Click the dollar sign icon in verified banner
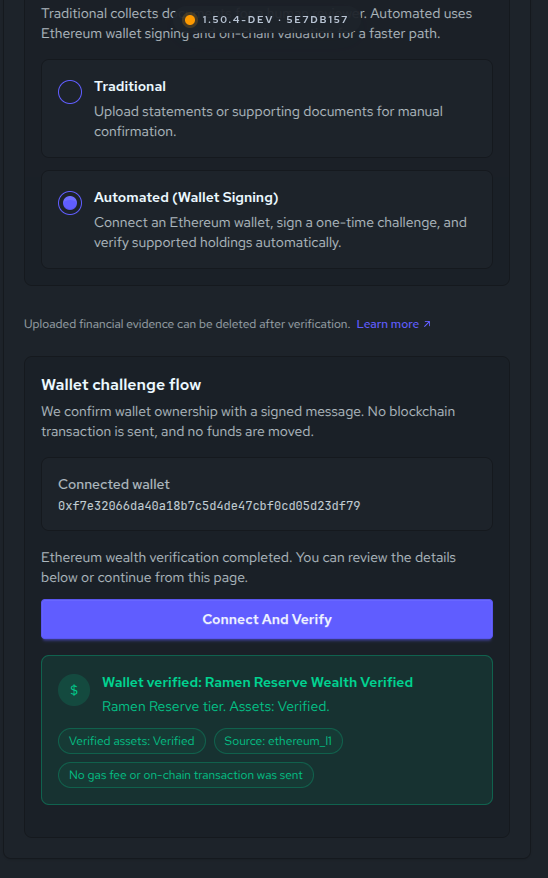Viewport: 548px width, 878px height. [74, 690]
